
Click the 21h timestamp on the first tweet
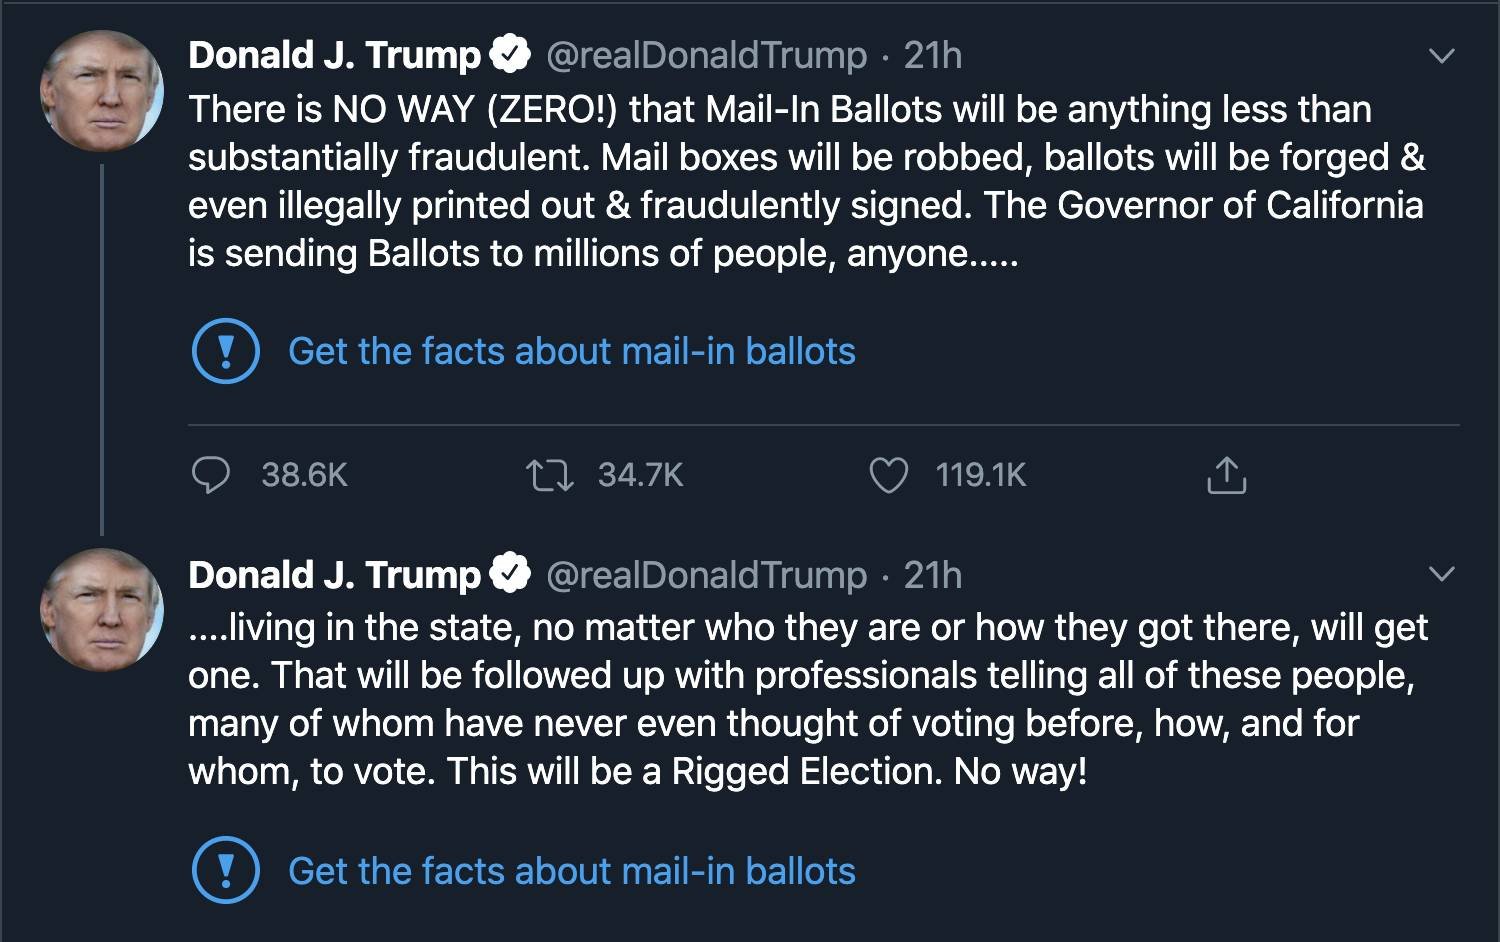click(x=932, y=55)
